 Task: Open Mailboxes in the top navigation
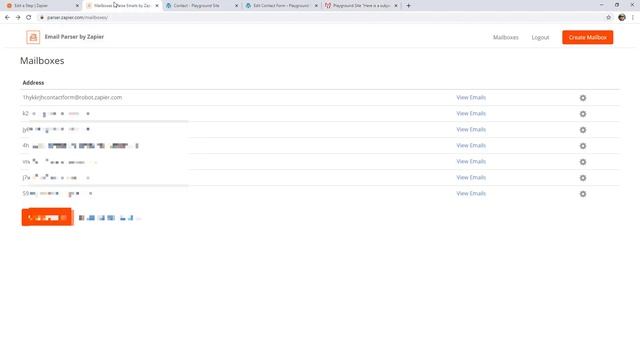point(506,37)
